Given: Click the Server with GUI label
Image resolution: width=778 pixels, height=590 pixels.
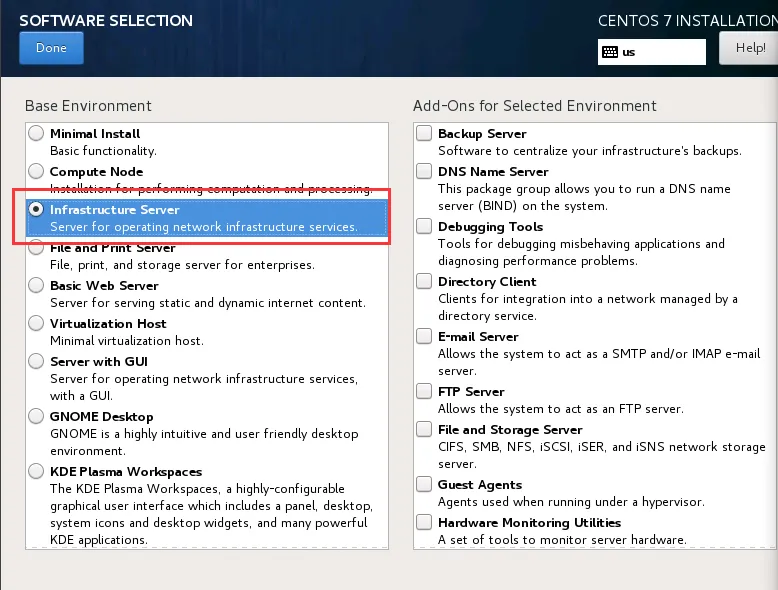Looking at the screenshot, I should point(99,362).
